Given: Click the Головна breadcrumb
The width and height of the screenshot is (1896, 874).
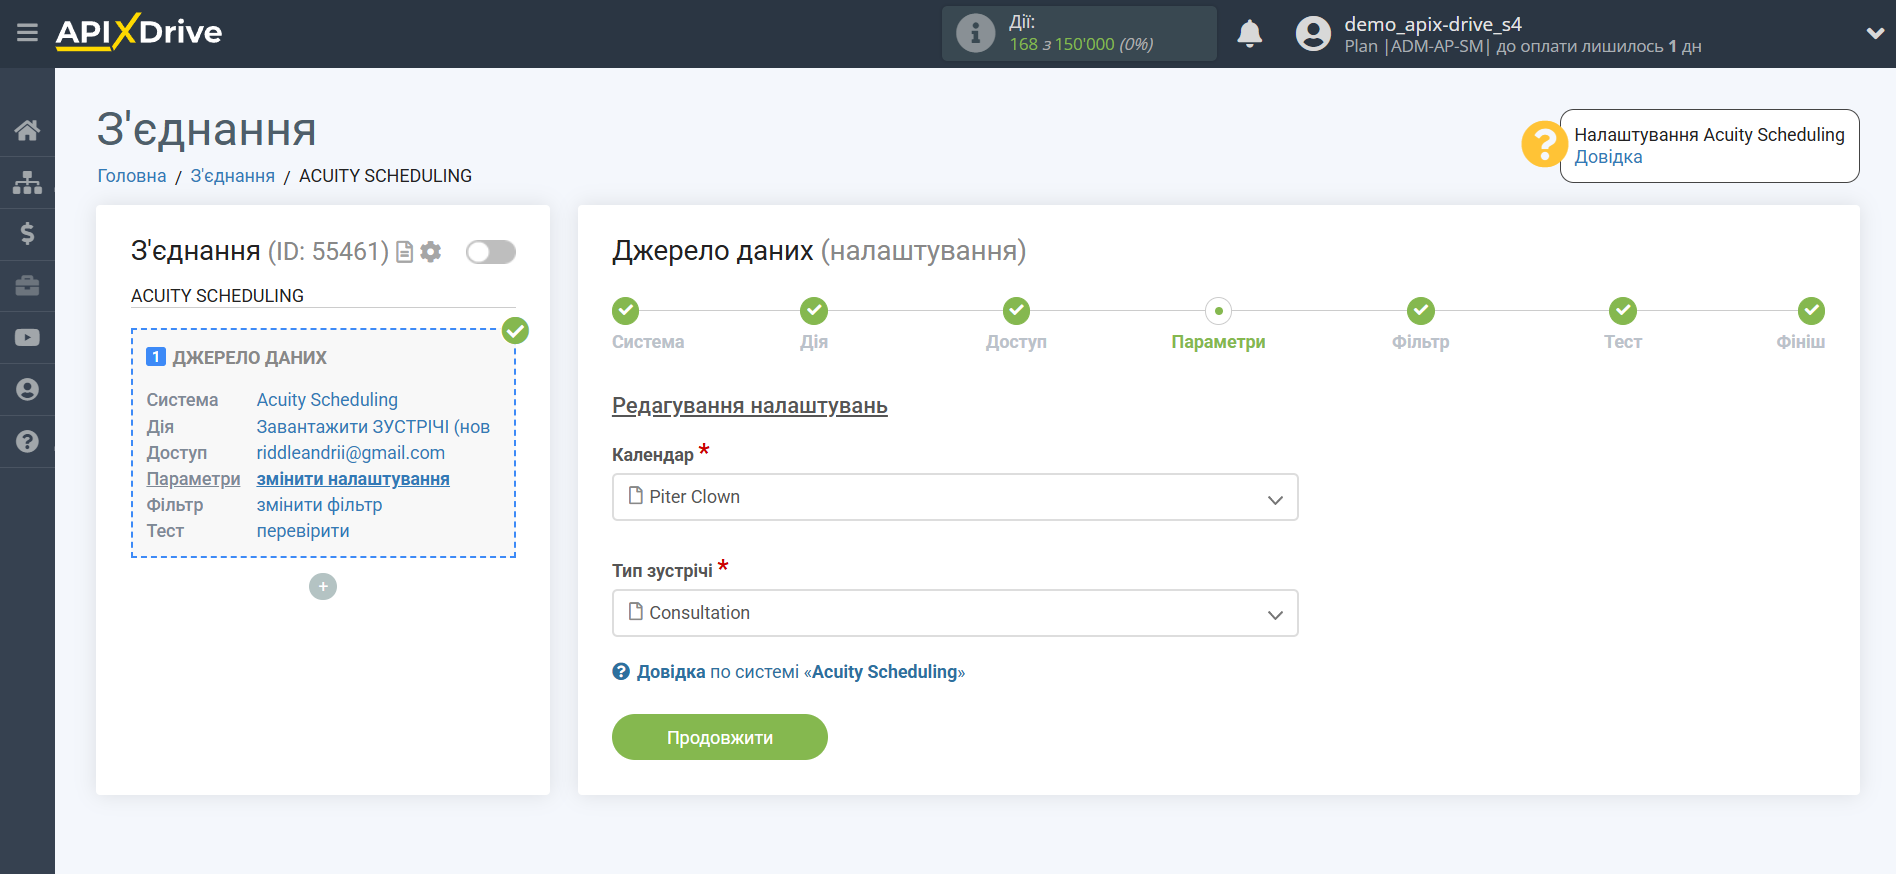Looking at the screenshot, I should pos(132,176).
